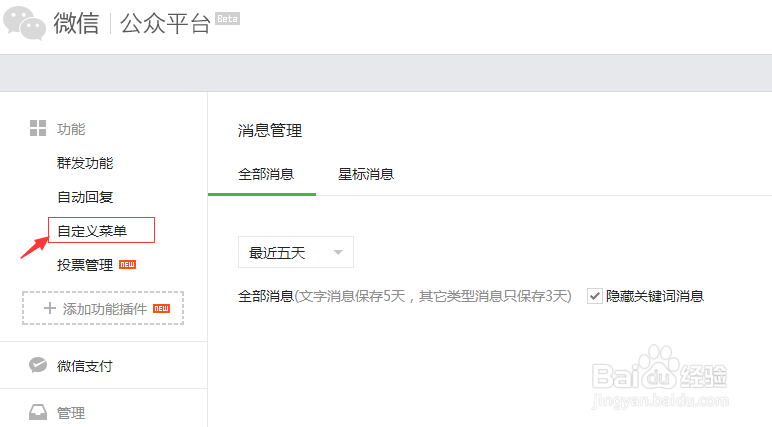
Task: Click the 添加功能插件 button
Action: coord(104,309)
